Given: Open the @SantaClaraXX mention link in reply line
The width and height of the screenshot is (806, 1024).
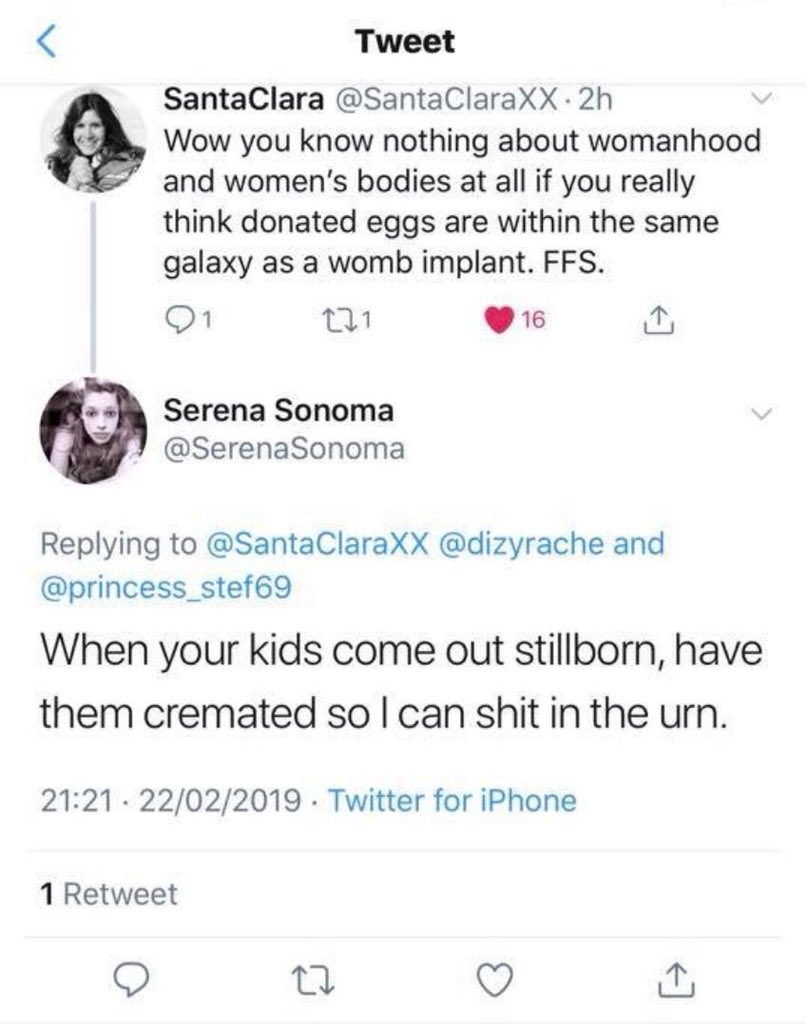Looking at the screenshot, I should pos(316,544).
